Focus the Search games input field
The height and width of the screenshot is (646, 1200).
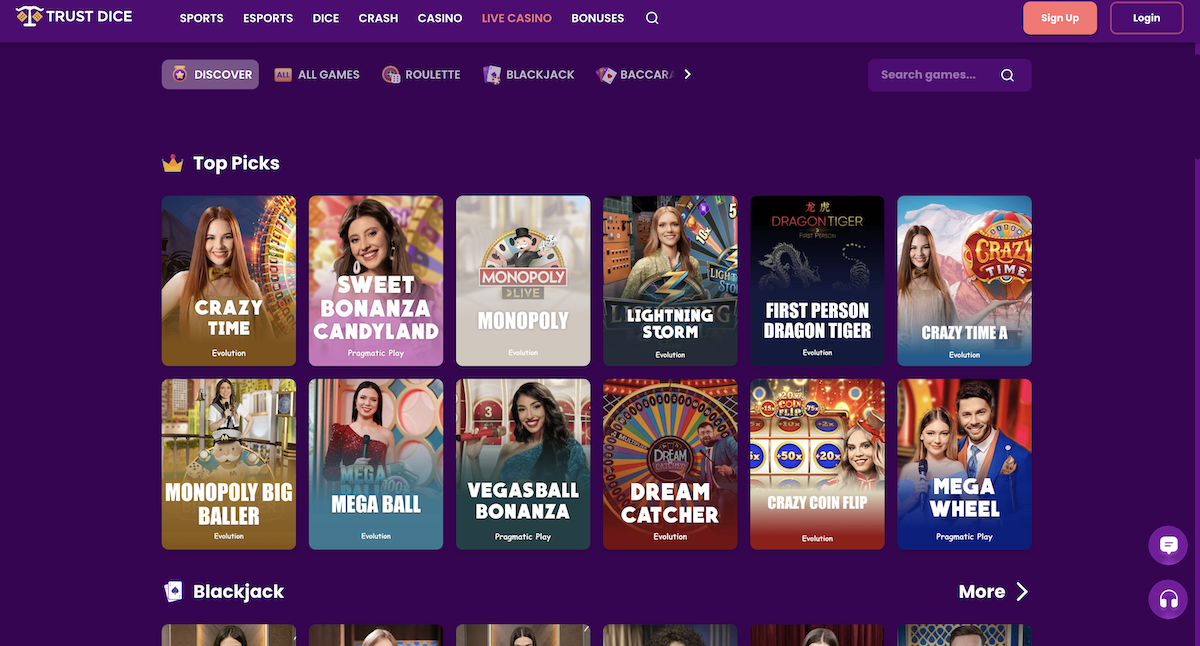949,75
